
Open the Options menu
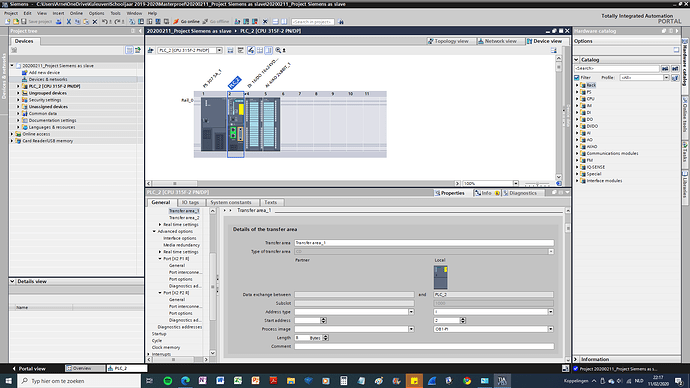tap(96, 13)
